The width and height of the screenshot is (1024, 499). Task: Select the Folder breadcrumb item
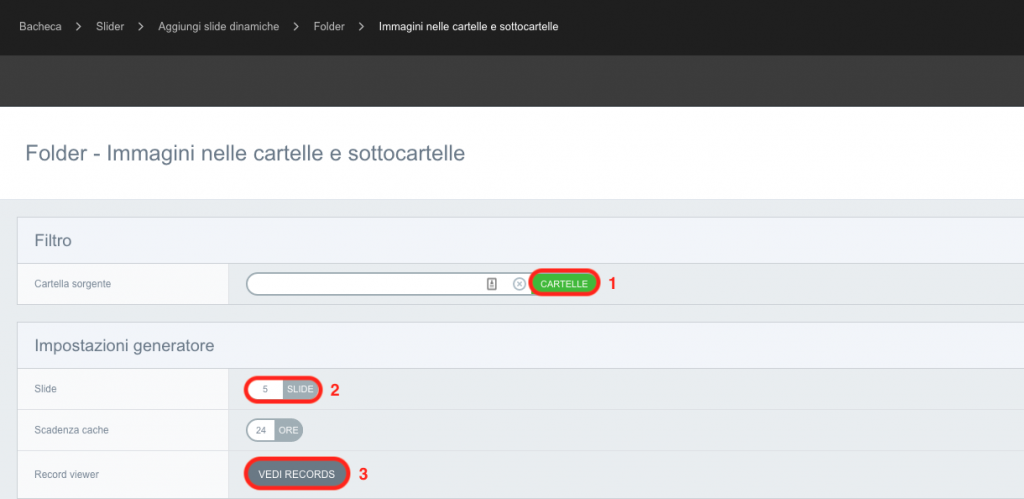point(328,27)
